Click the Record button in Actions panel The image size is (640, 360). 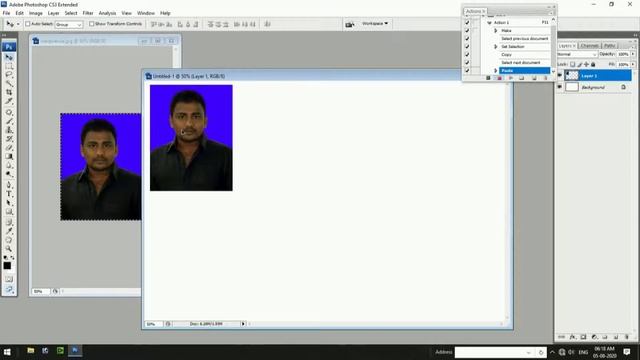tap(499, 78)
